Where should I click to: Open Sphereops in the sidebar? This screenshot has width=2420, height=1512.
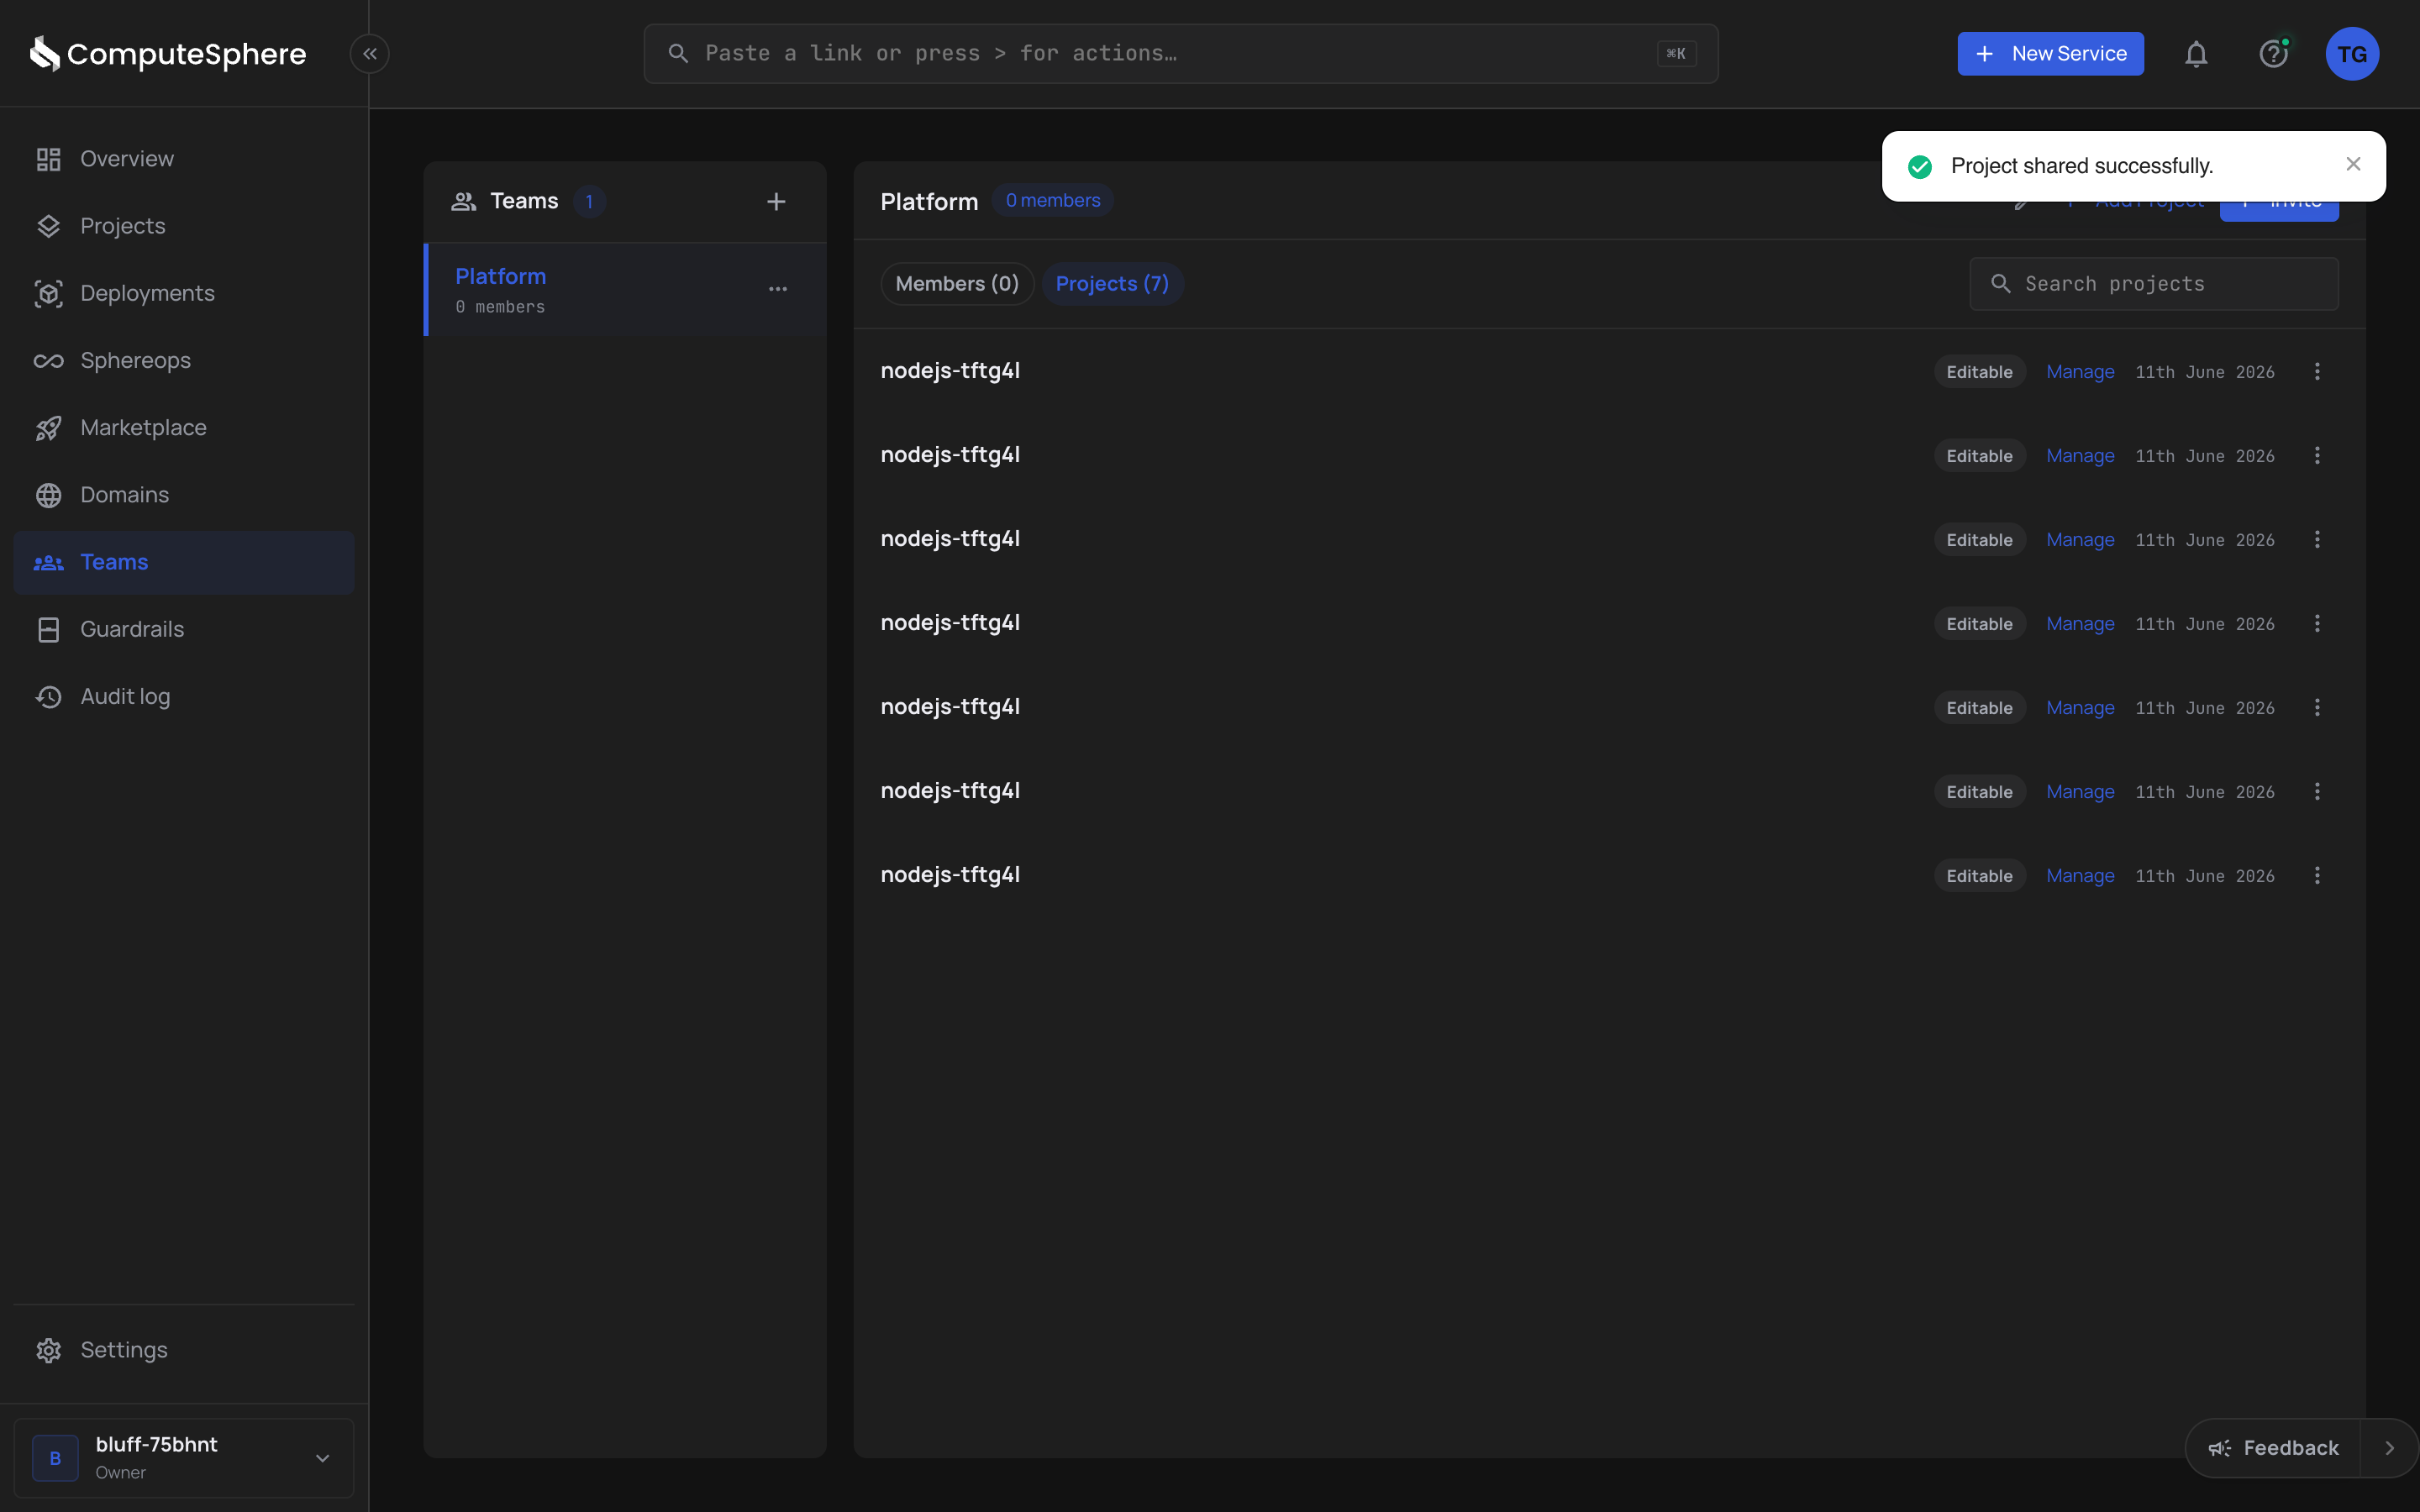coord(184,360)
